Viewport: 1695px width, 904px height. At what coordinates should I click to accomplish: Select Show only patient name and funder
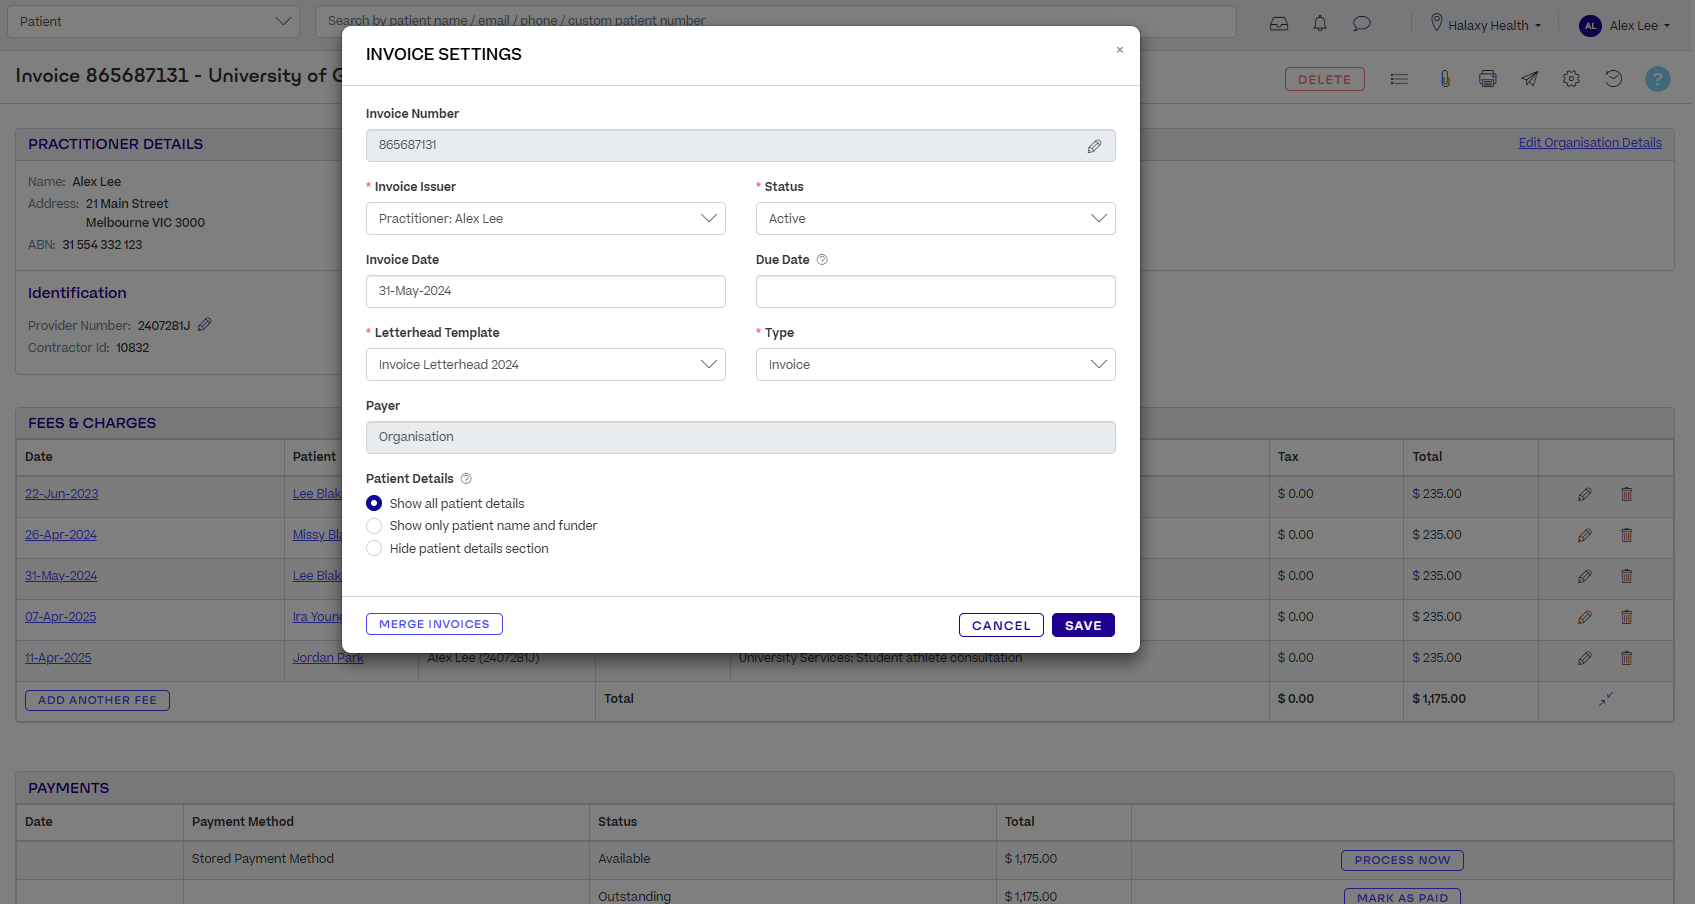coord(374,526)
